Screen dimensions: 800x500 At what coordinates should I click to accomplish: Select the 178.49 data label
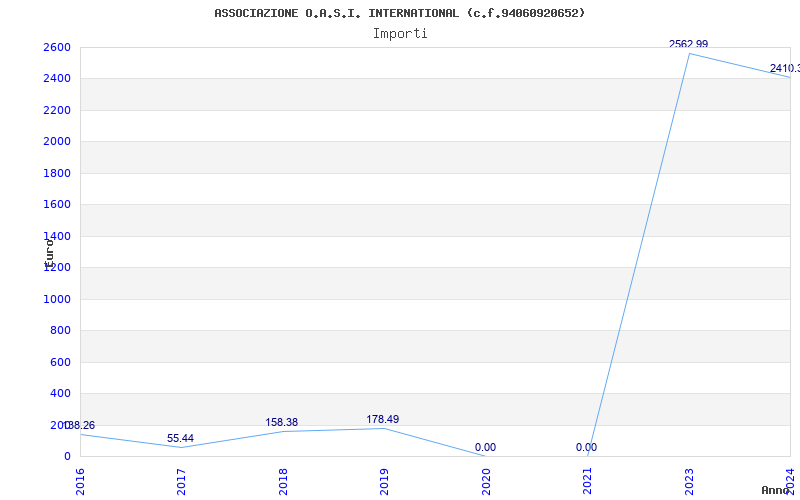[383, 419]
